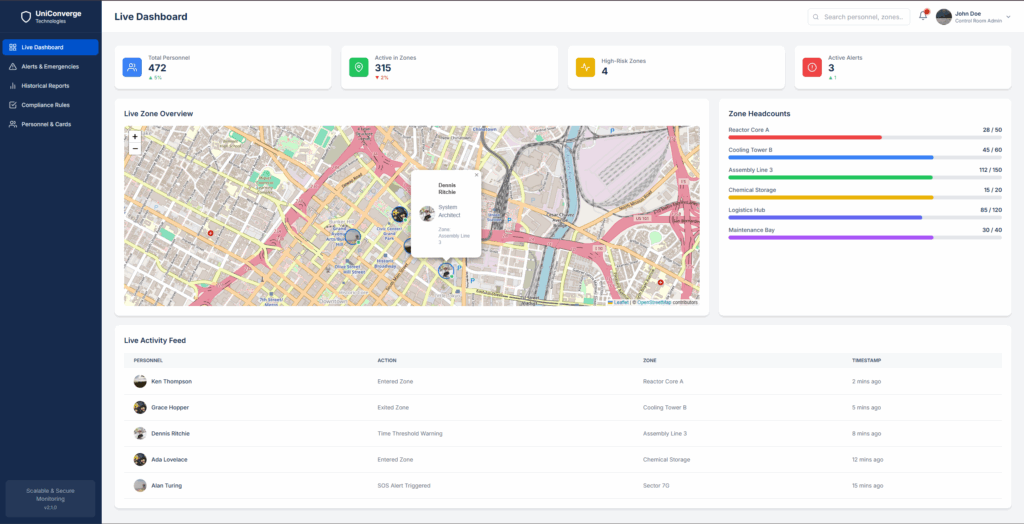Click the High-Risk Zones yellow pulse icon

(x=585, y=67)
